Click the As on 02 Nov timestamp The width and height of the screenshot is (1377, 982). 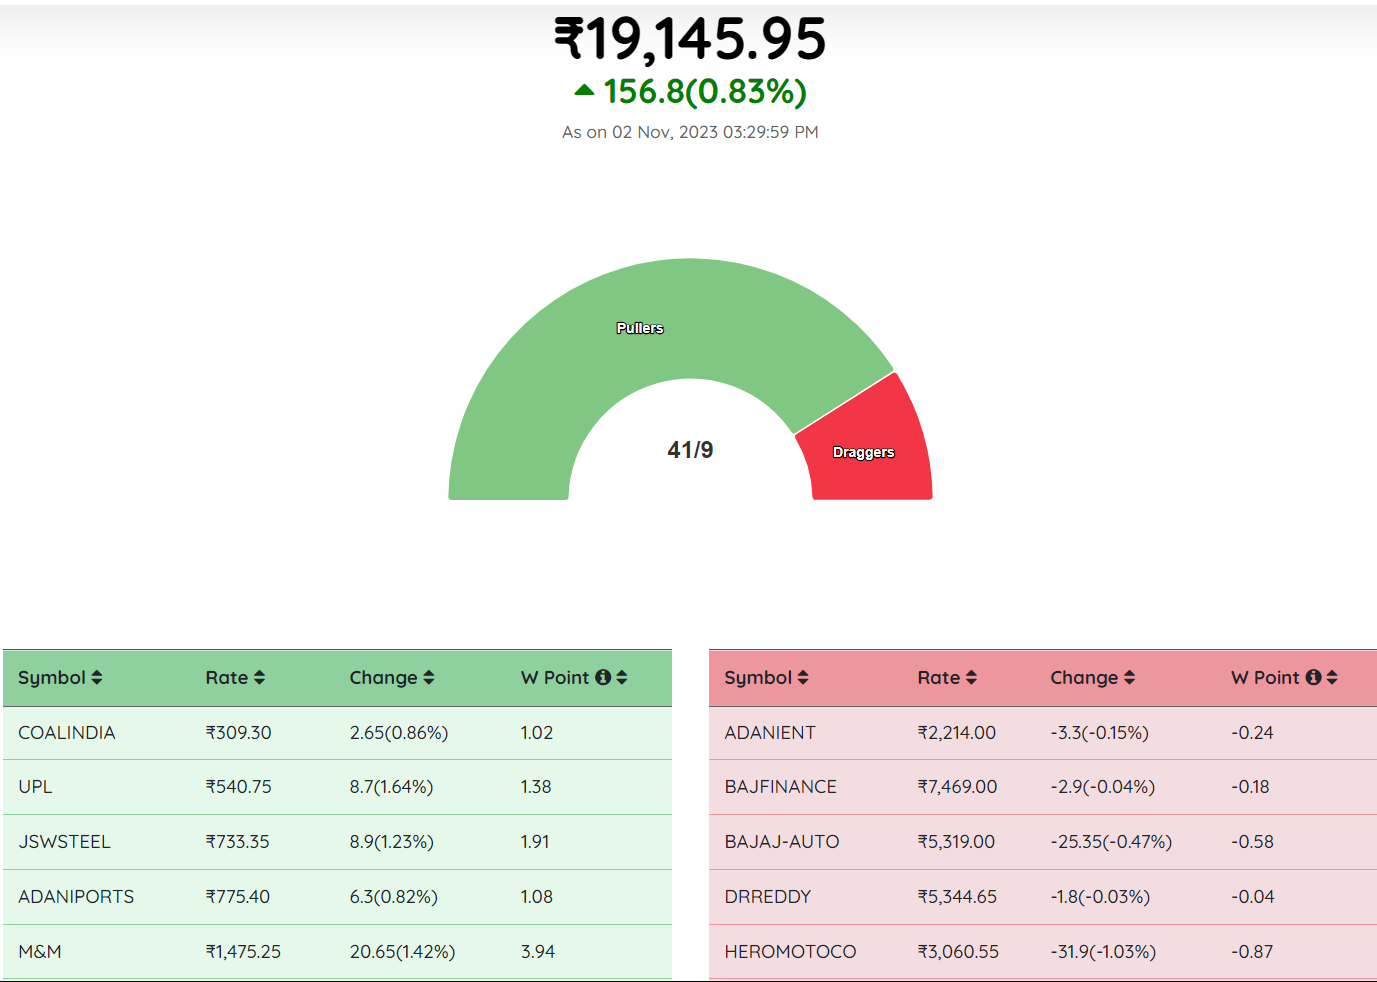(x=690, y=132)
